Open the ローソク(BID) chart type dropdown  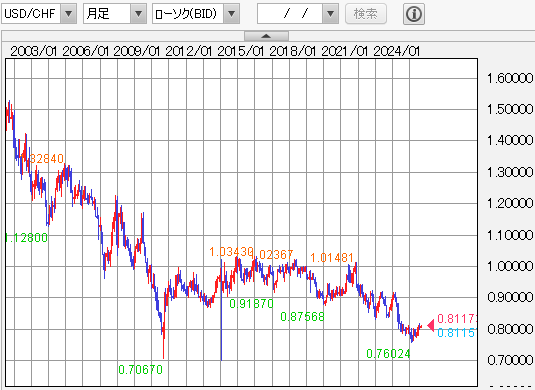196,14
